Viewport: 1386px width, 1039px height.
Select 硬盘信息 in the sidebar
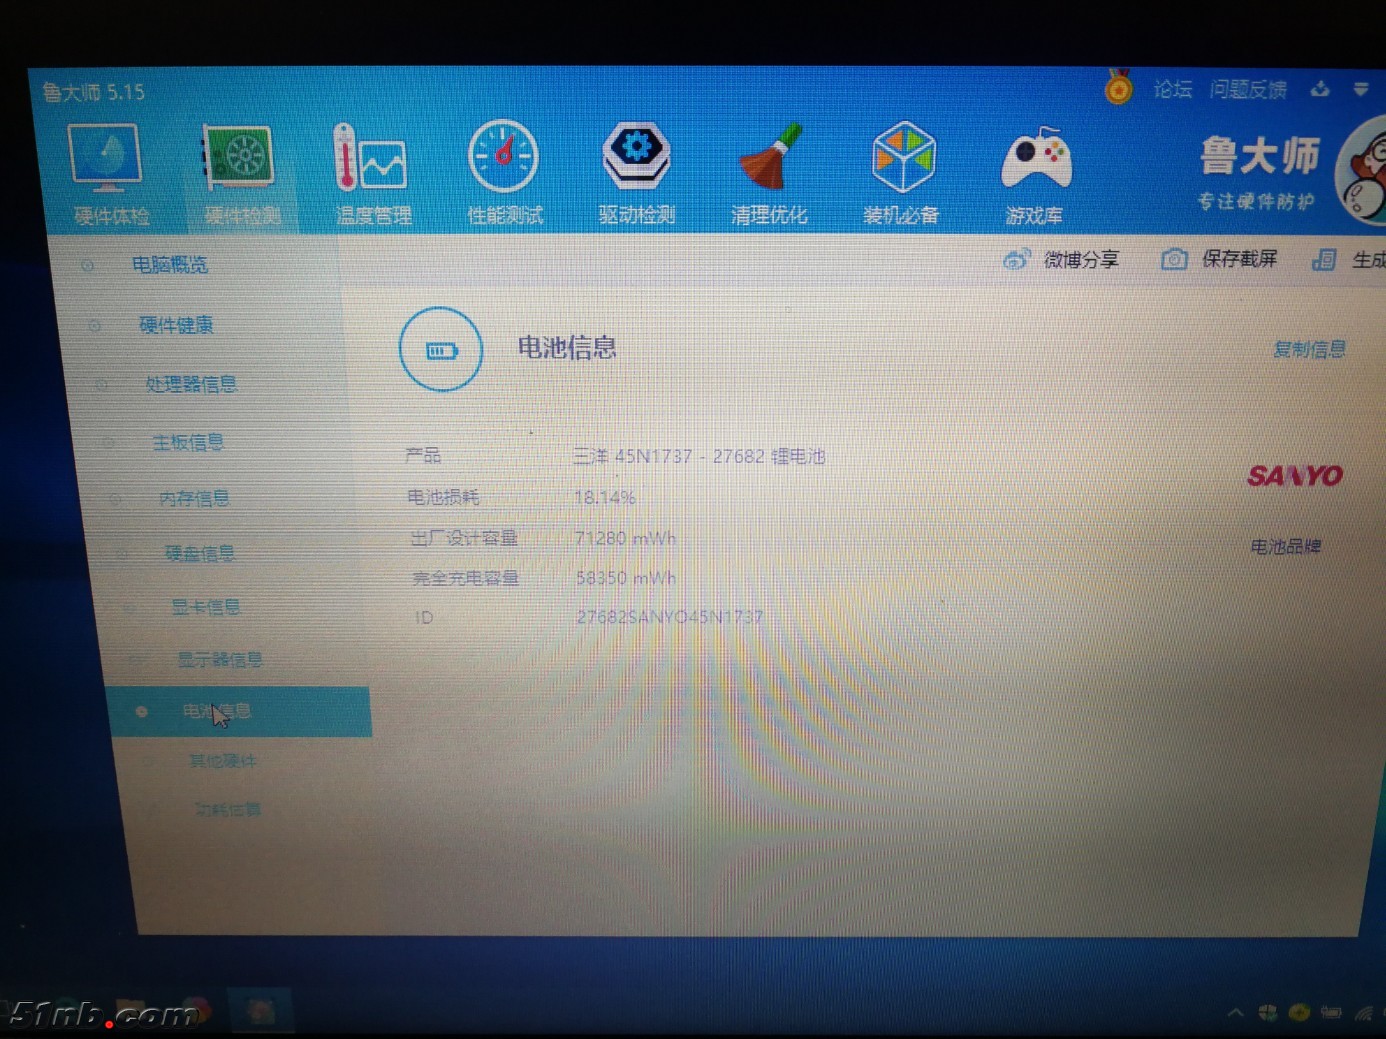200,553
